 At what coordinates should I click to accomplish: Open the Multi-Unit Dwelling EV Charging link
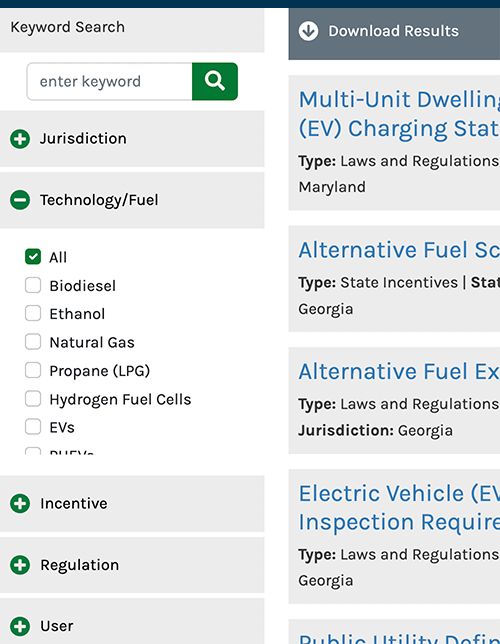[x=399, y=114]
